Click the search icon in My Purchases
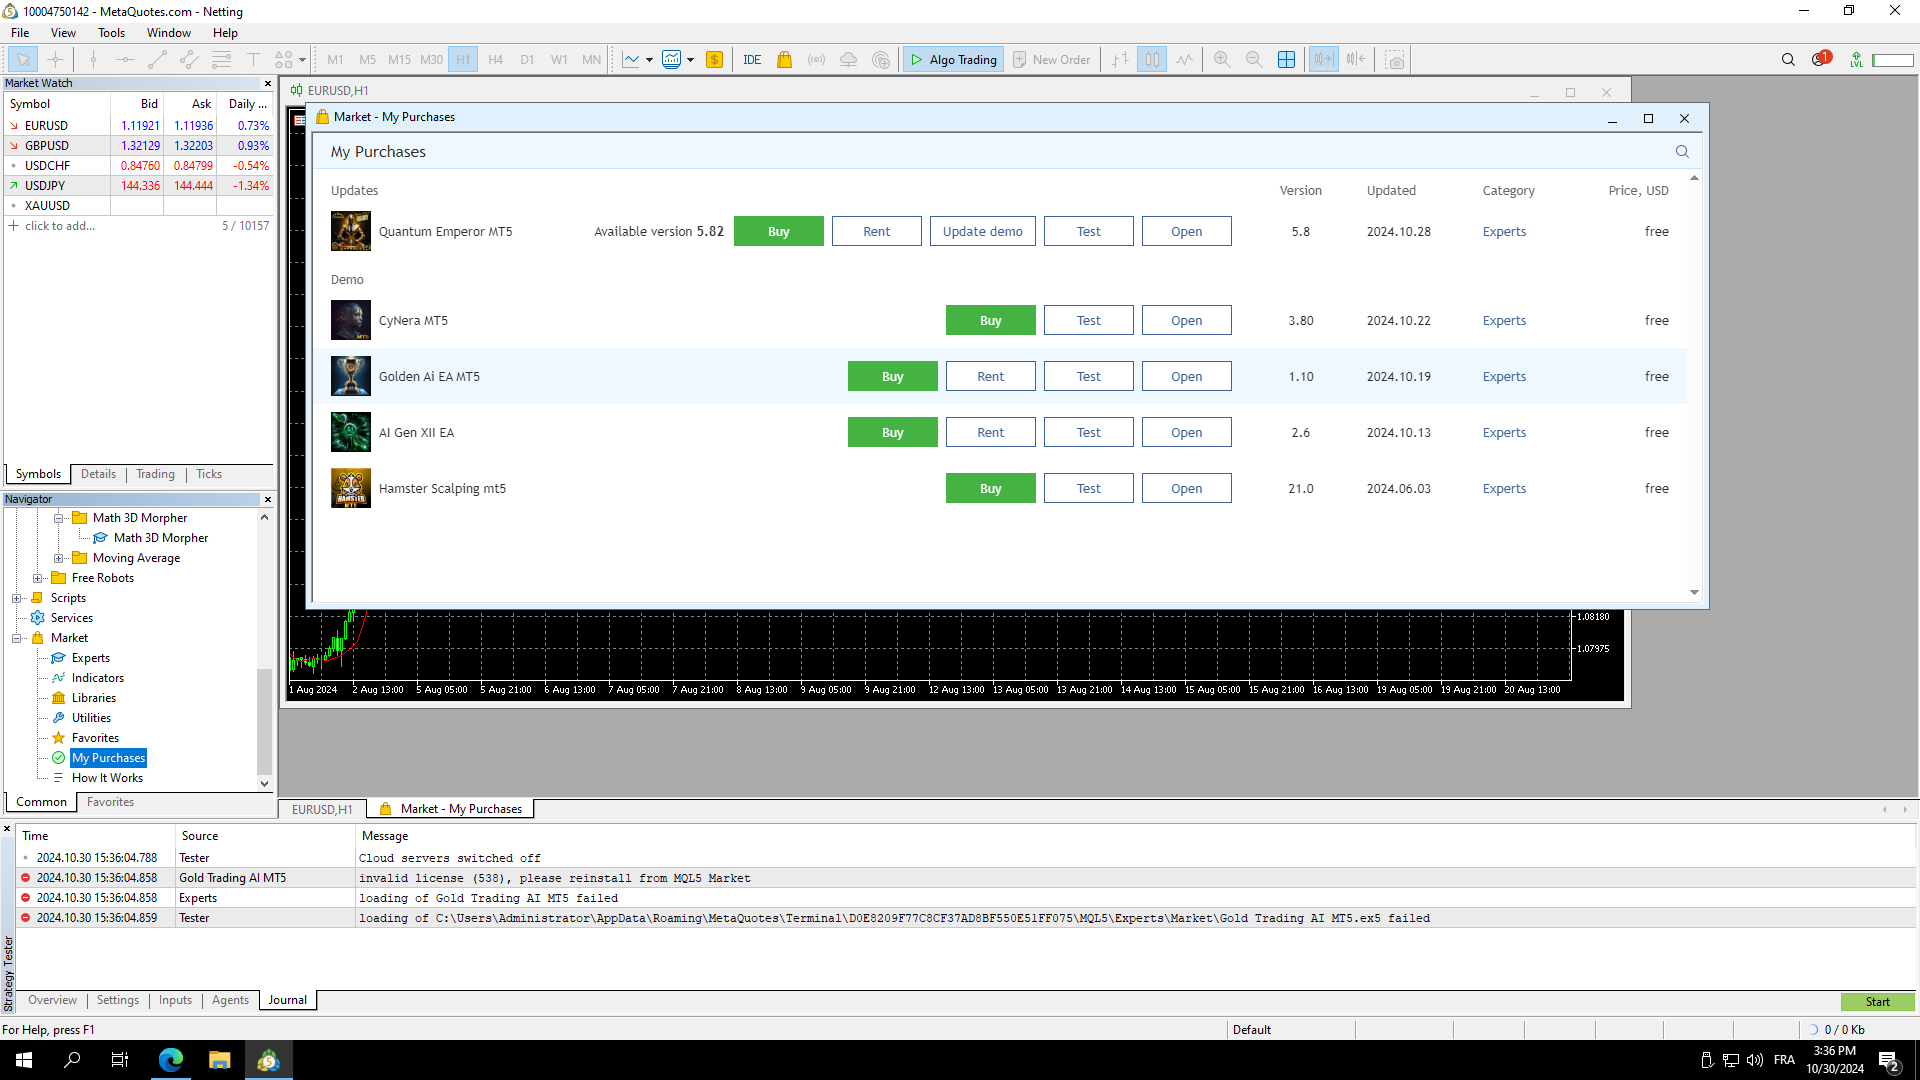The height and width of the screenshot is (1080, 1920). (x=1682, y=152)
